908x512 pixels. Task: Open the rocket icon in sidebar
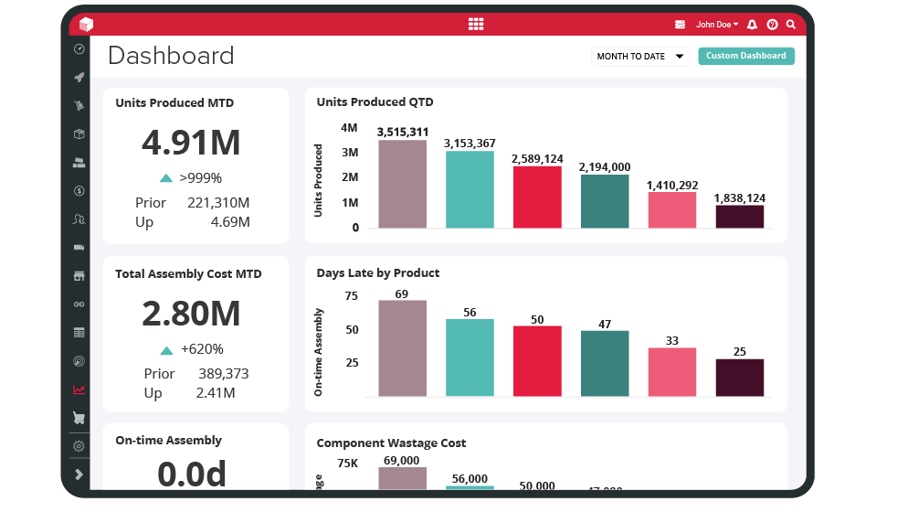pos(79,77)
